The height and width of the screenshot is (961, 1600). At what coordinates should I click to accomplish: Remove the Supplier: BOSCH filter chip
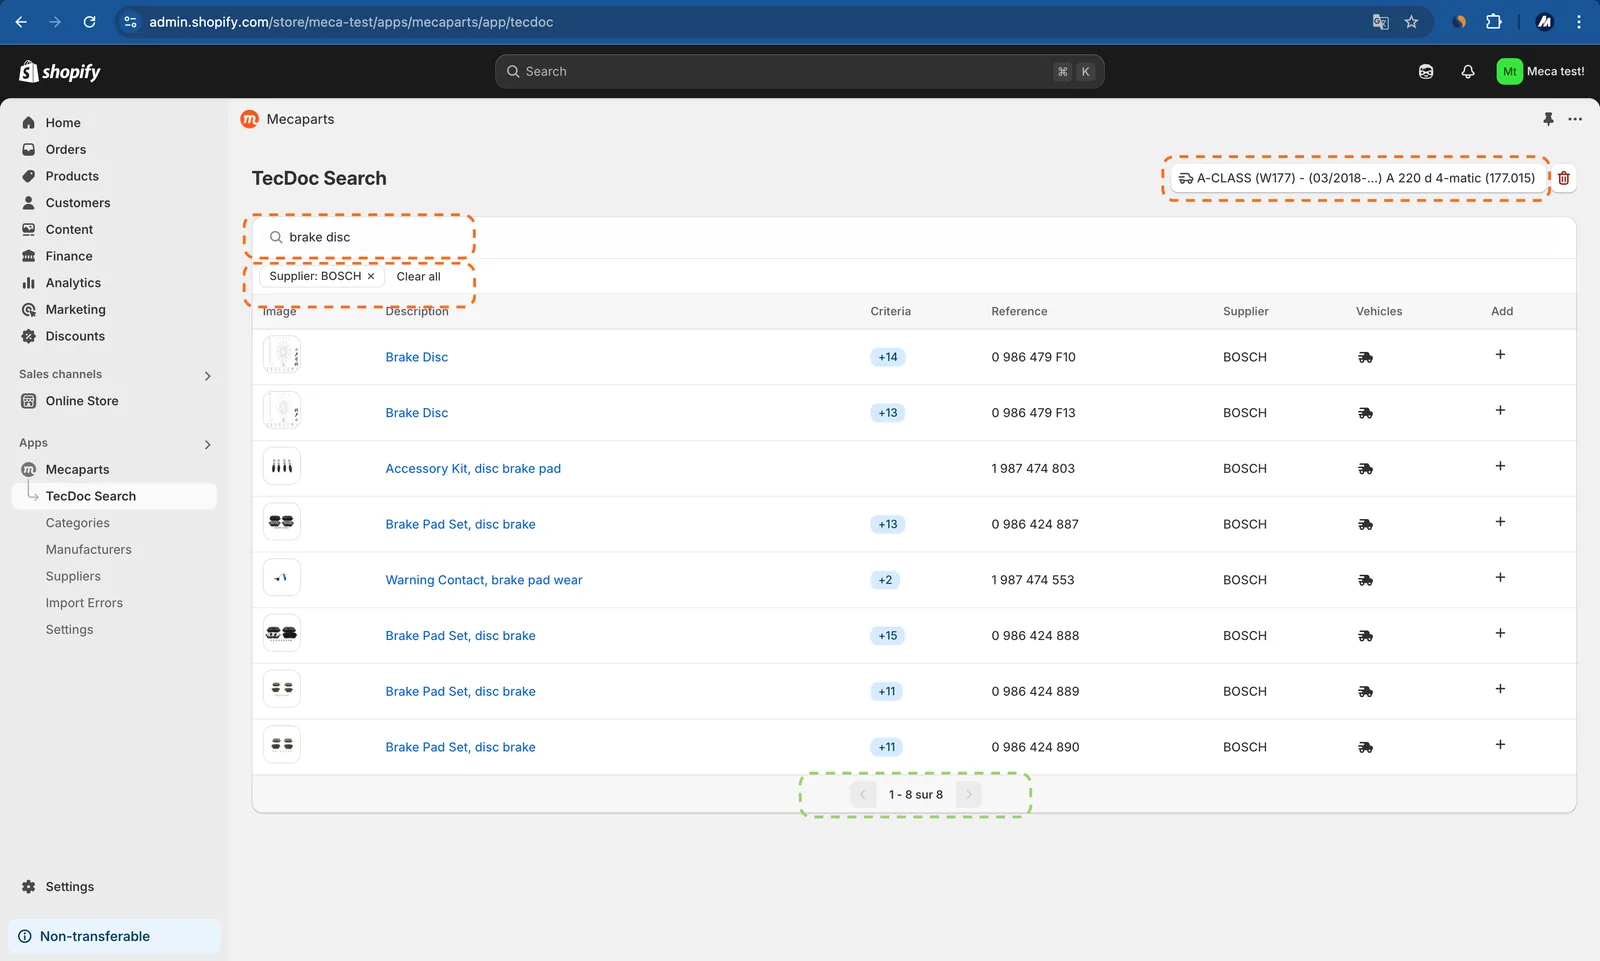[371, 277]
